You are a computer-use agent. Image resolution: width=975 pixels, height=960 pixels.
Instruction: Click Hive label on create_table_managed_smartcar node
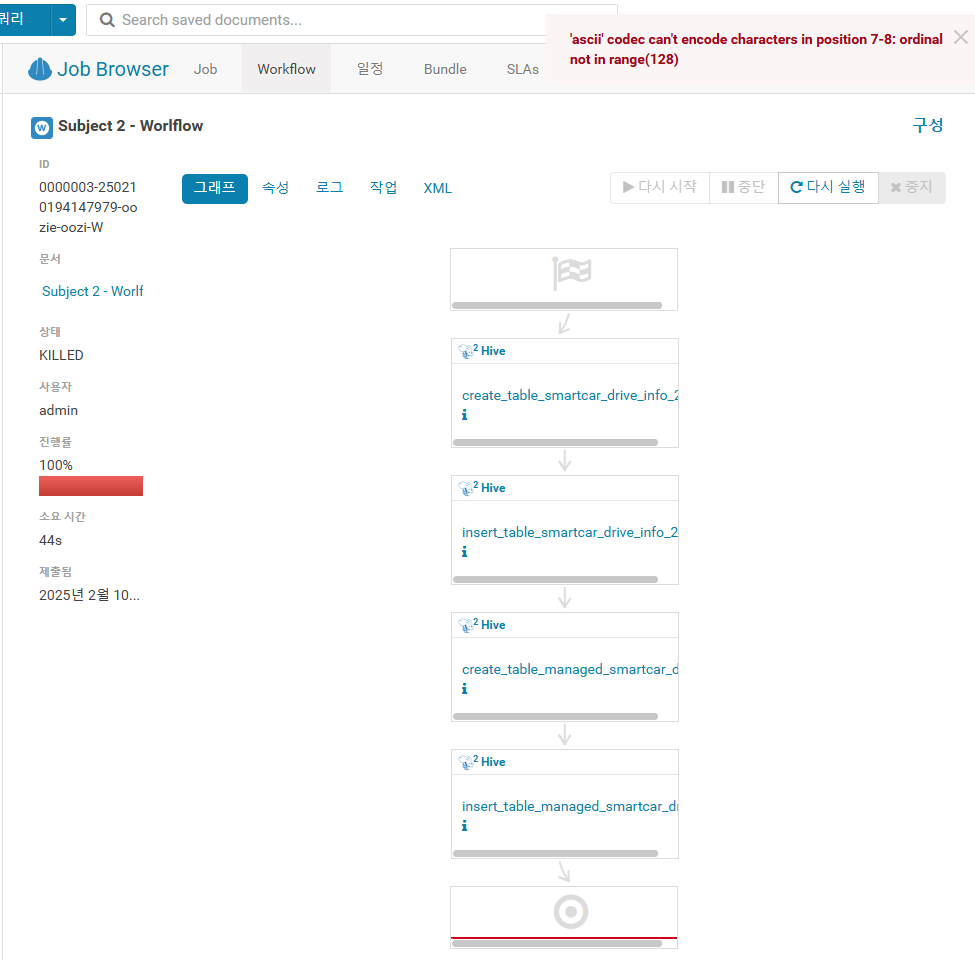pos(493,625)
